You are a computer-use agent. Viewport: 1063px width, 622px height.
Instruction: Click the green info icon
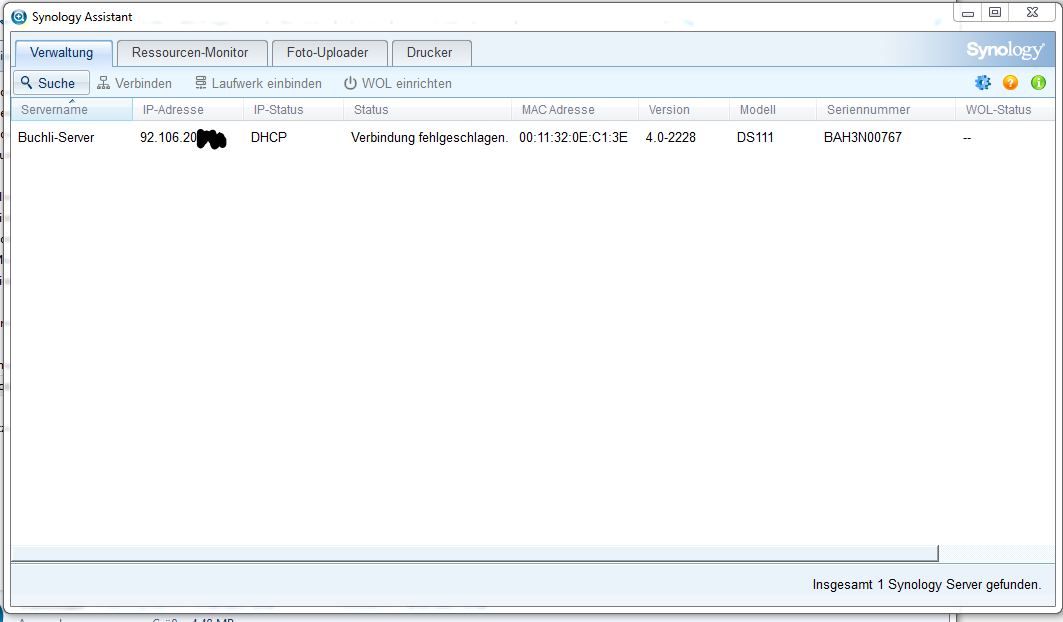pos(1037,83)
